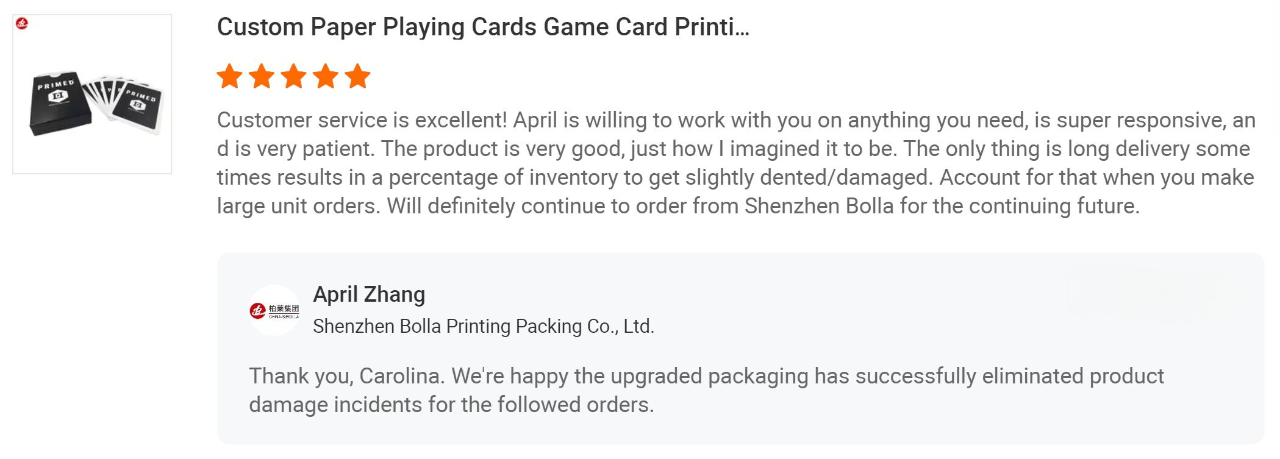Open Shenzhen Bolla Printing Packing Co., Ltd. link
This screenshot has height=459, width=1280.
pos(484,326)
